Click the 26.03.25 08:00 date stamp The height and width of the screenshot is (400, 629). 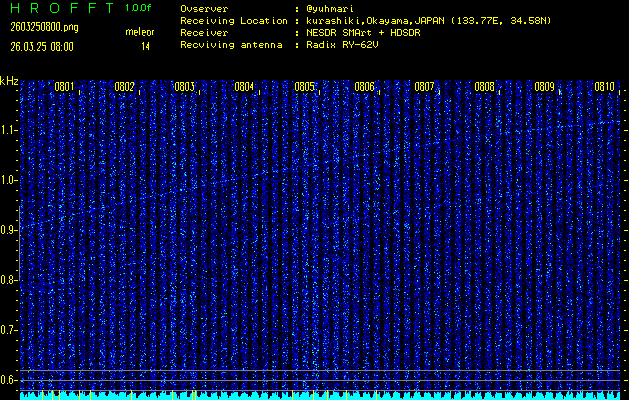coord(42,46)
